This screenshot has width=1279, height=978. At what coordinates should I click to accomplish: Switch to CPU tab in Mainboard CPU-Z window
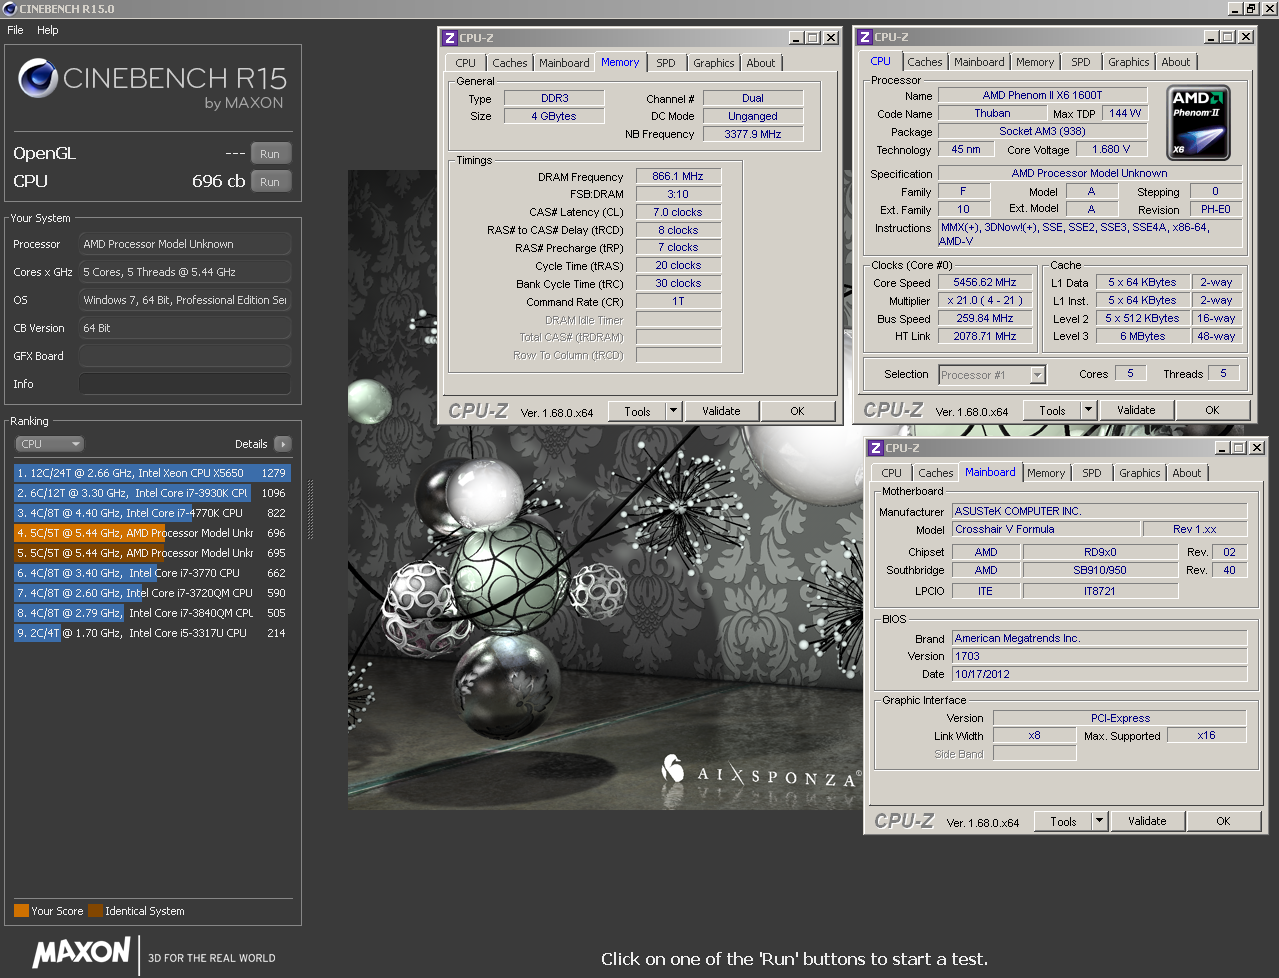coord(892,473)
